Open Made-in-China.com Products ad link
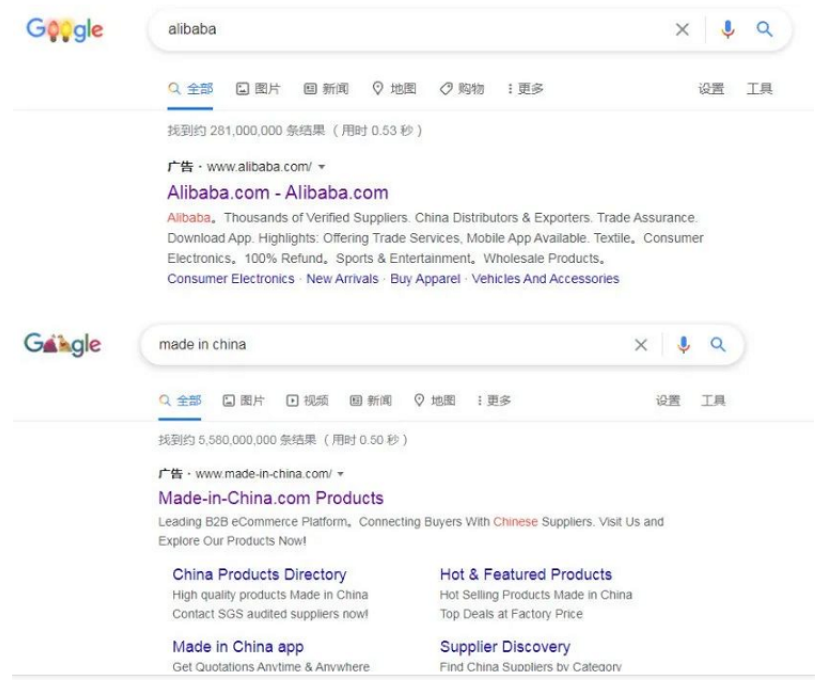 coord(271,498)
